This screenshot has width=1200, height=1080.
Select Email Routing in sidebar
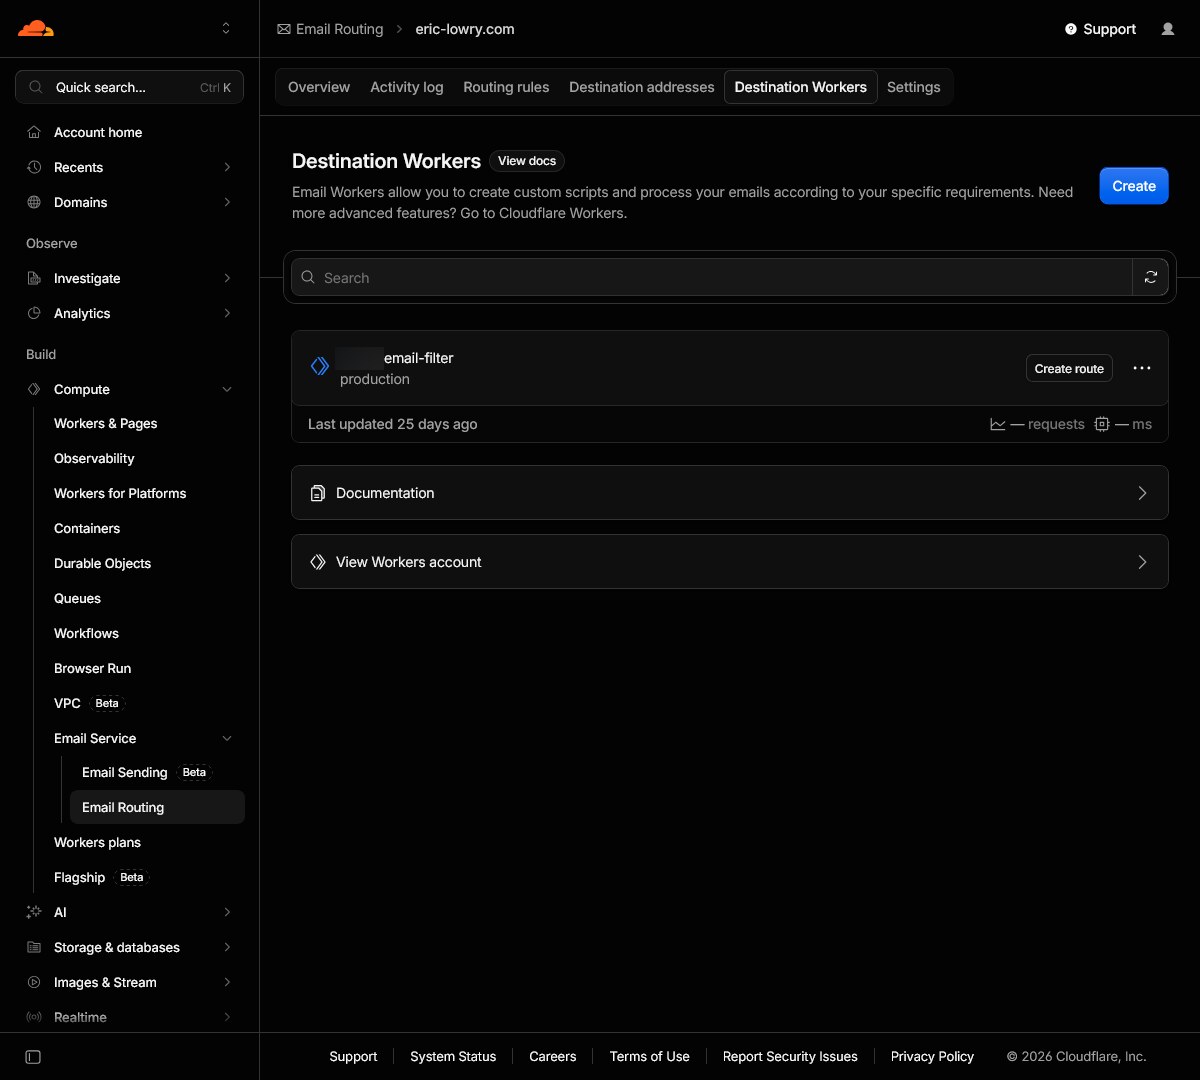[x=157, y=807]
